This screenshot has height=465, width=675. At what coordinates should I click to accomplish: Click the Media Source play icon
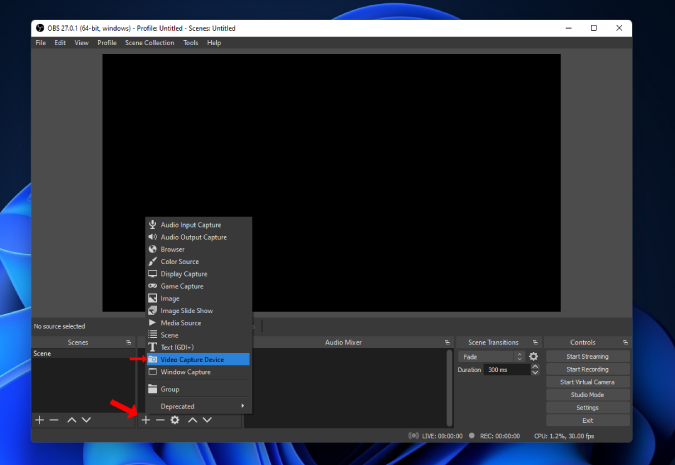(x=152, y=322)
